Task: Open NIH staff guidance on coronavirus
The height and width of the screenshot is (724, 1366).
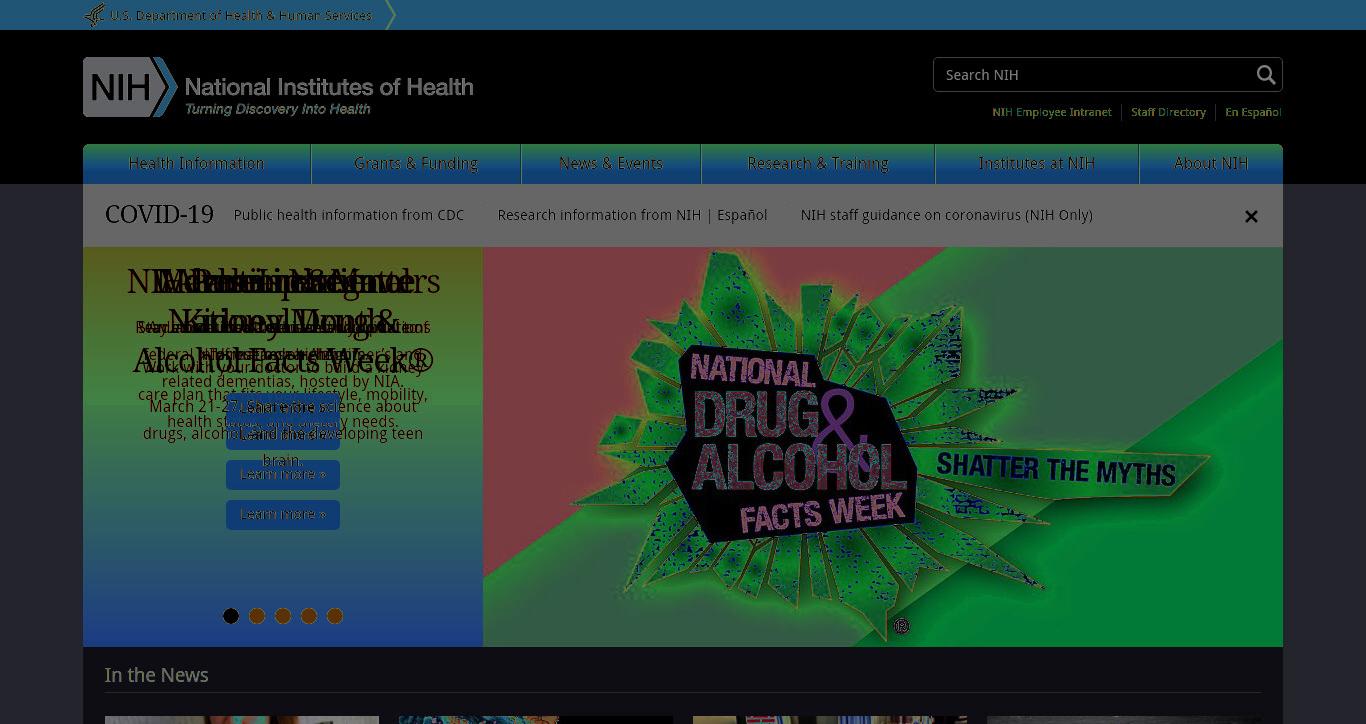Action: pos(946,215)
